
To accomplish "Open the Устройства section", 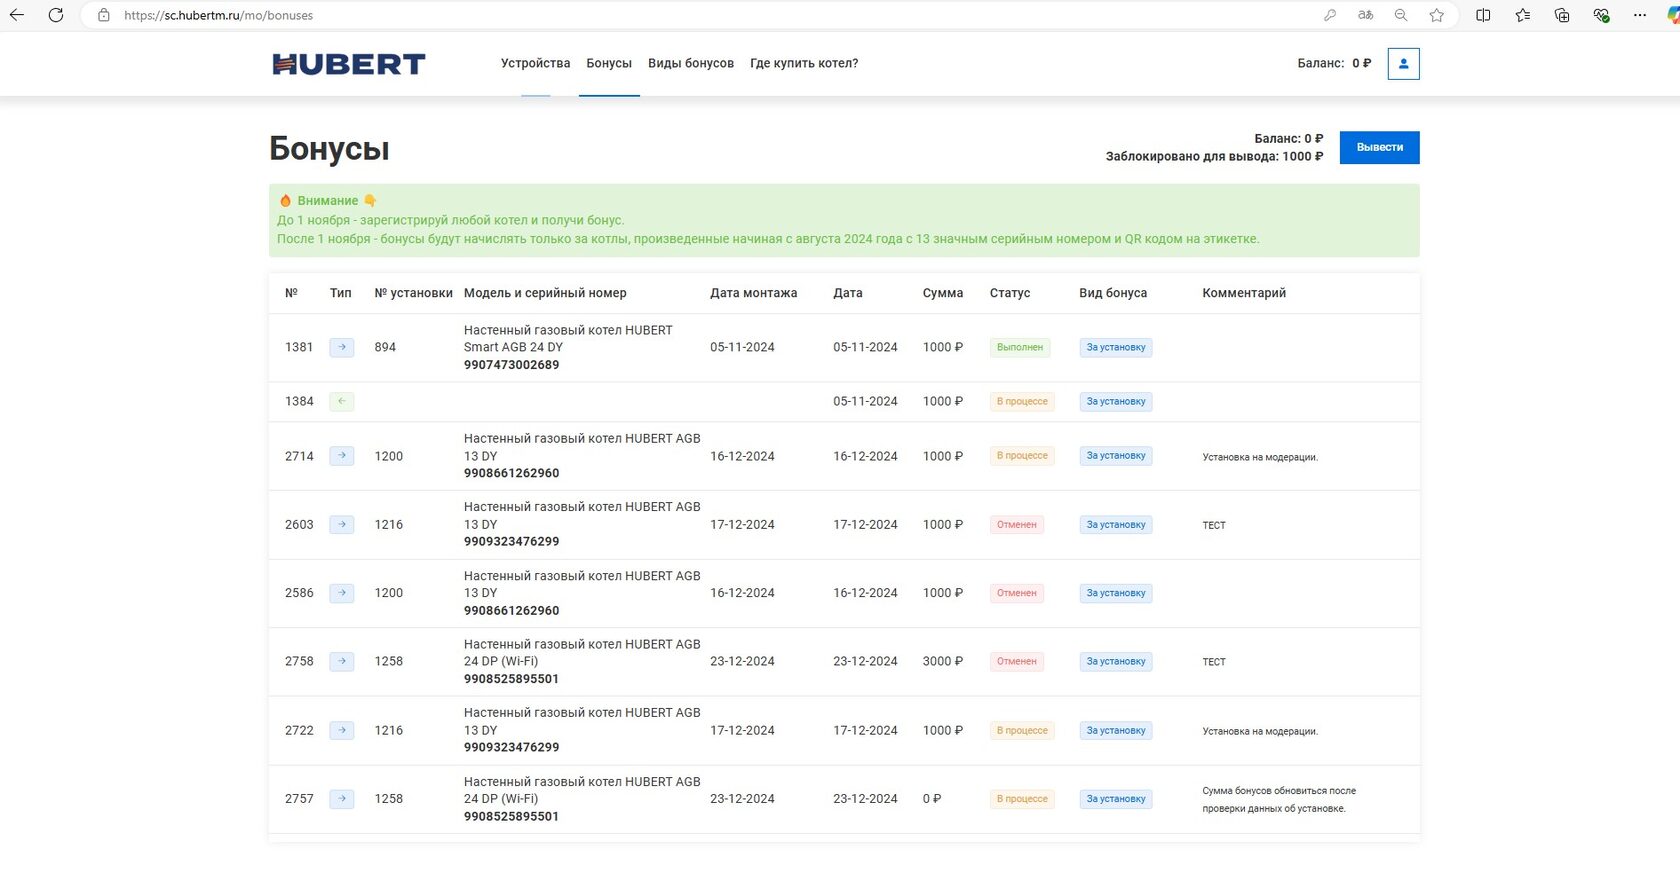I will pos(535,63).
